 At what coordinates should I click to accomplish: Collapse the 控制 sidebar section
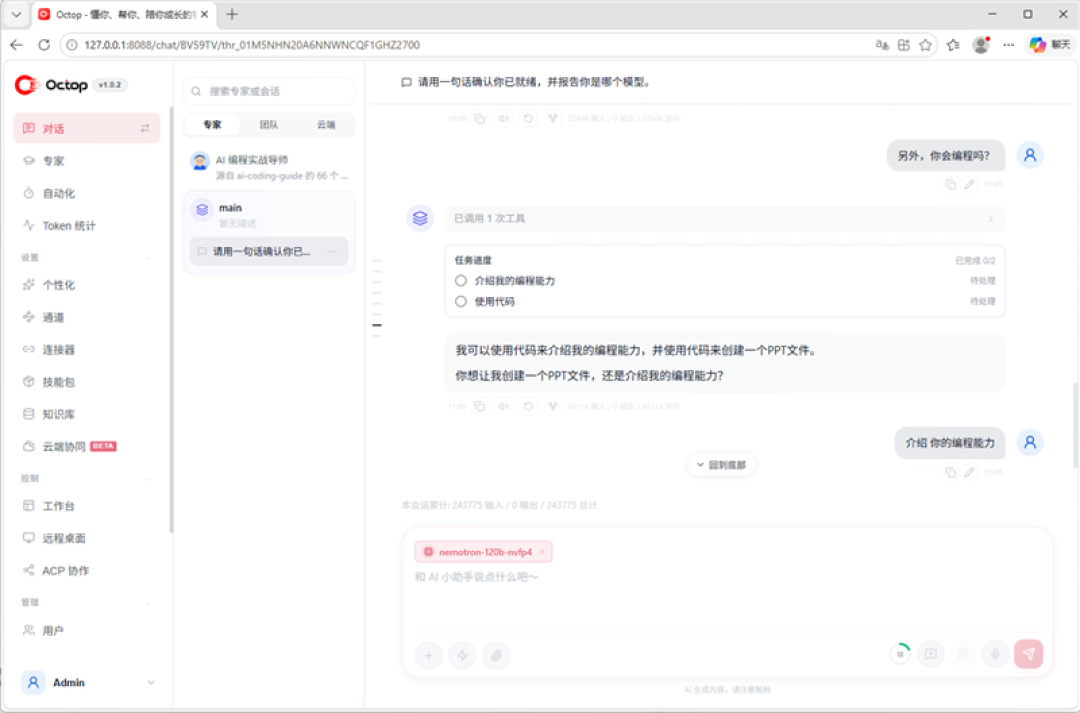[x=147, y=478]
